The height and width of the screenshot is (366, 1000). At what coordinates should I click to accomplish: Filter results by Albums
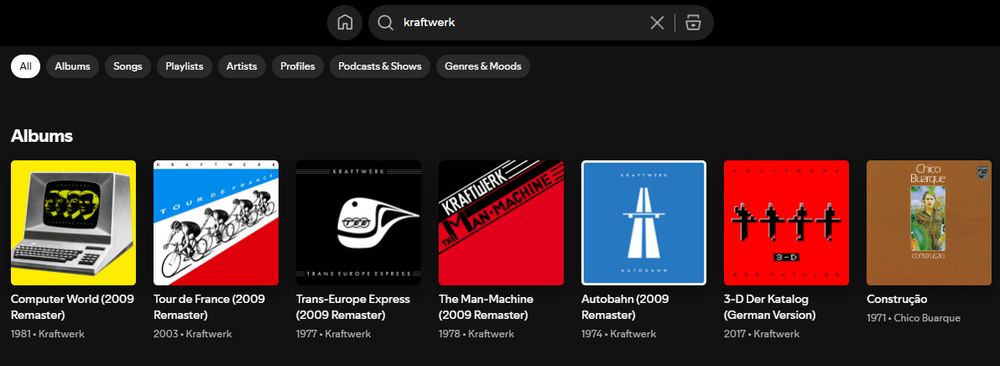coord(73,66)
